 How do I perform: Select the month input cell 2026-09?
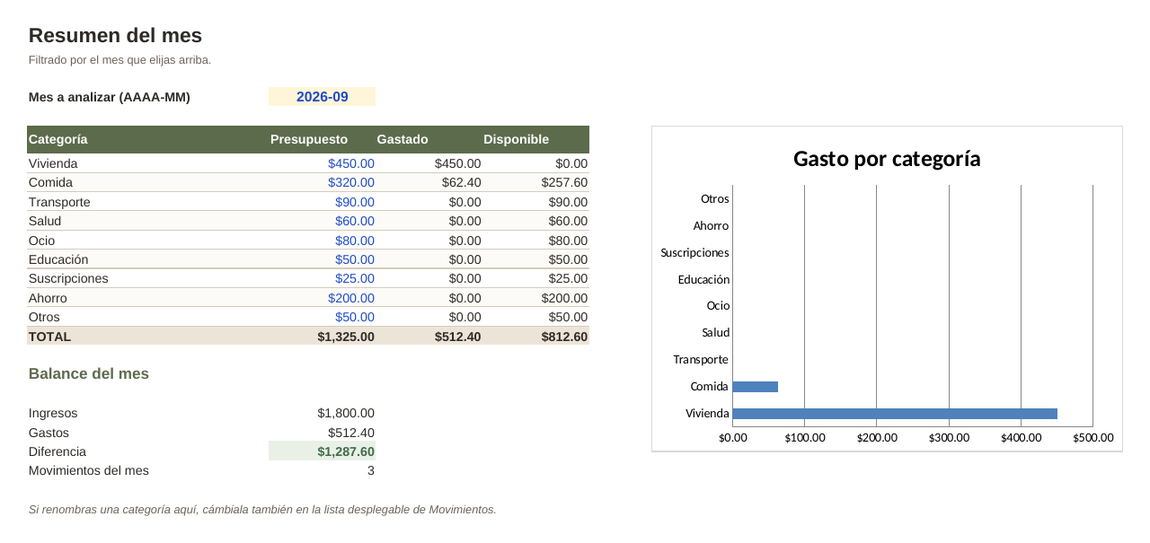322,97
